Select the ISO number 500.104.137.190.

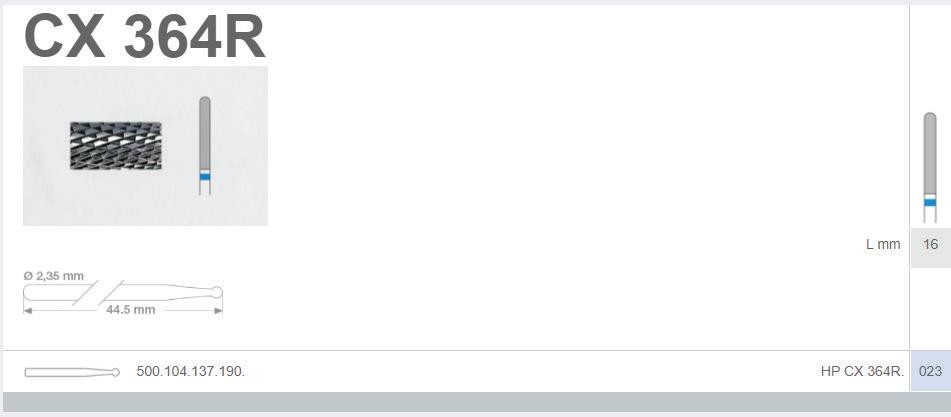coord(190,372)
